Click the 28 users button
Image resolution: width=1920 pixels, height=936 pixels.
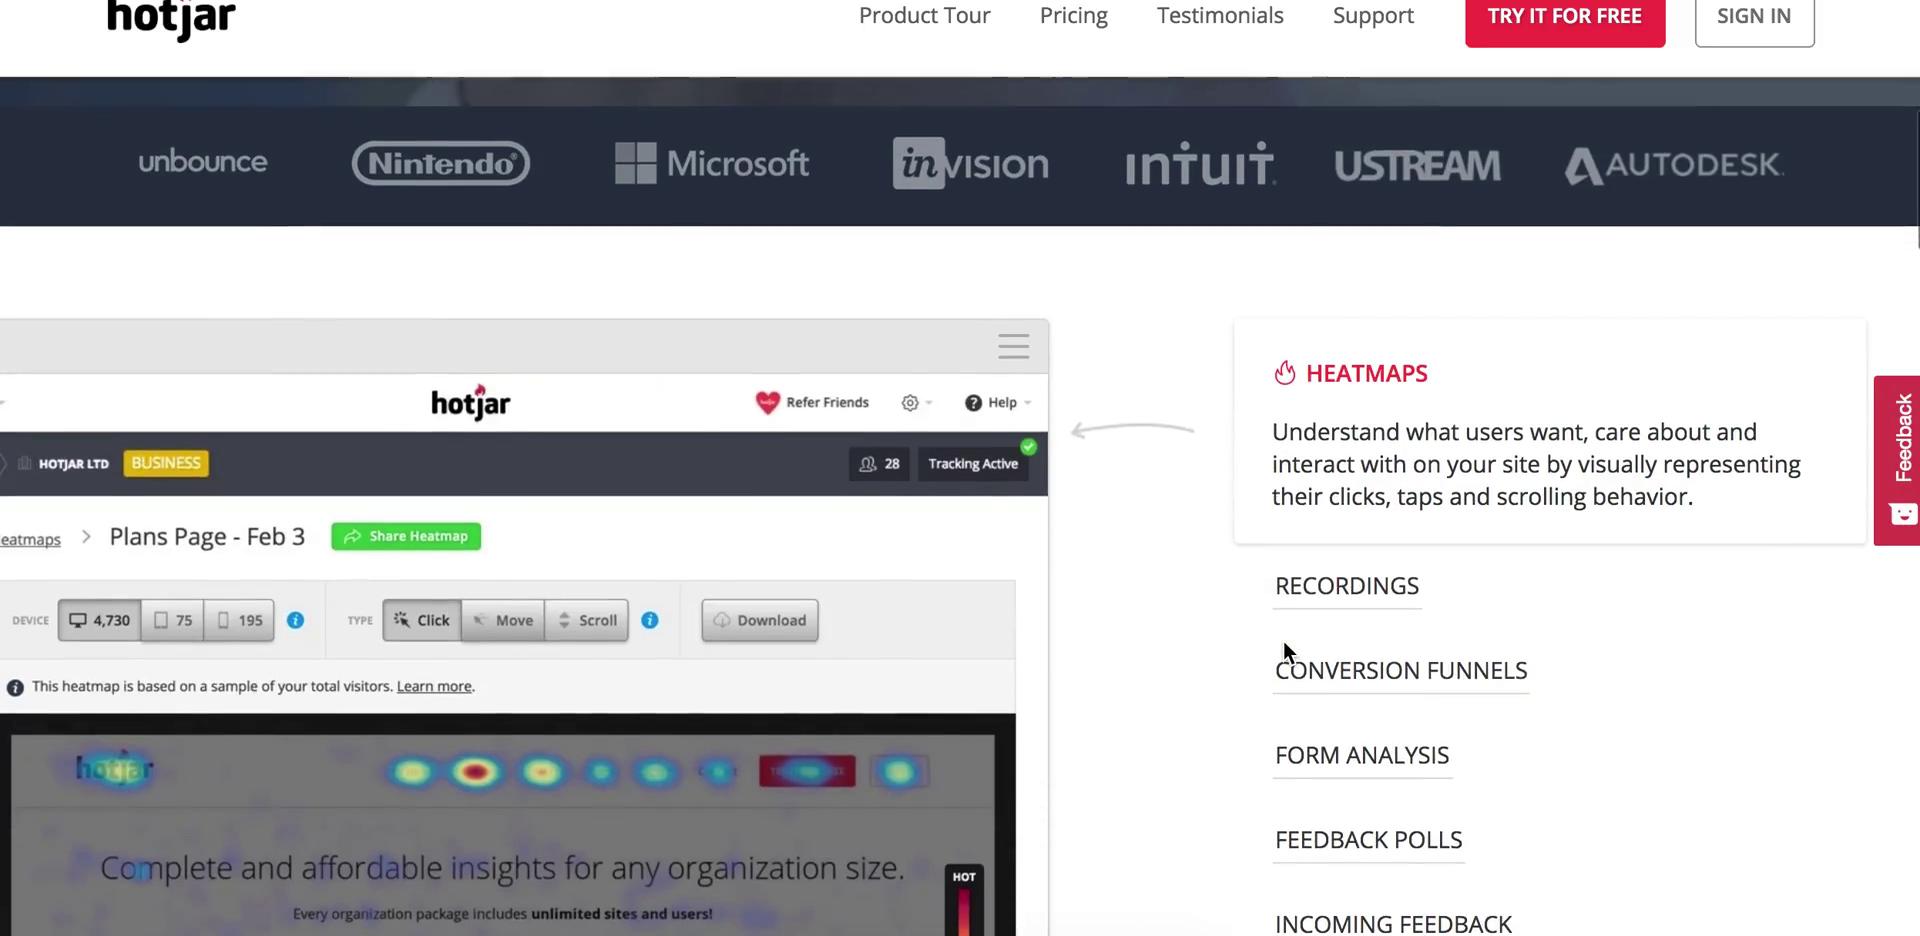coord(879,464)
